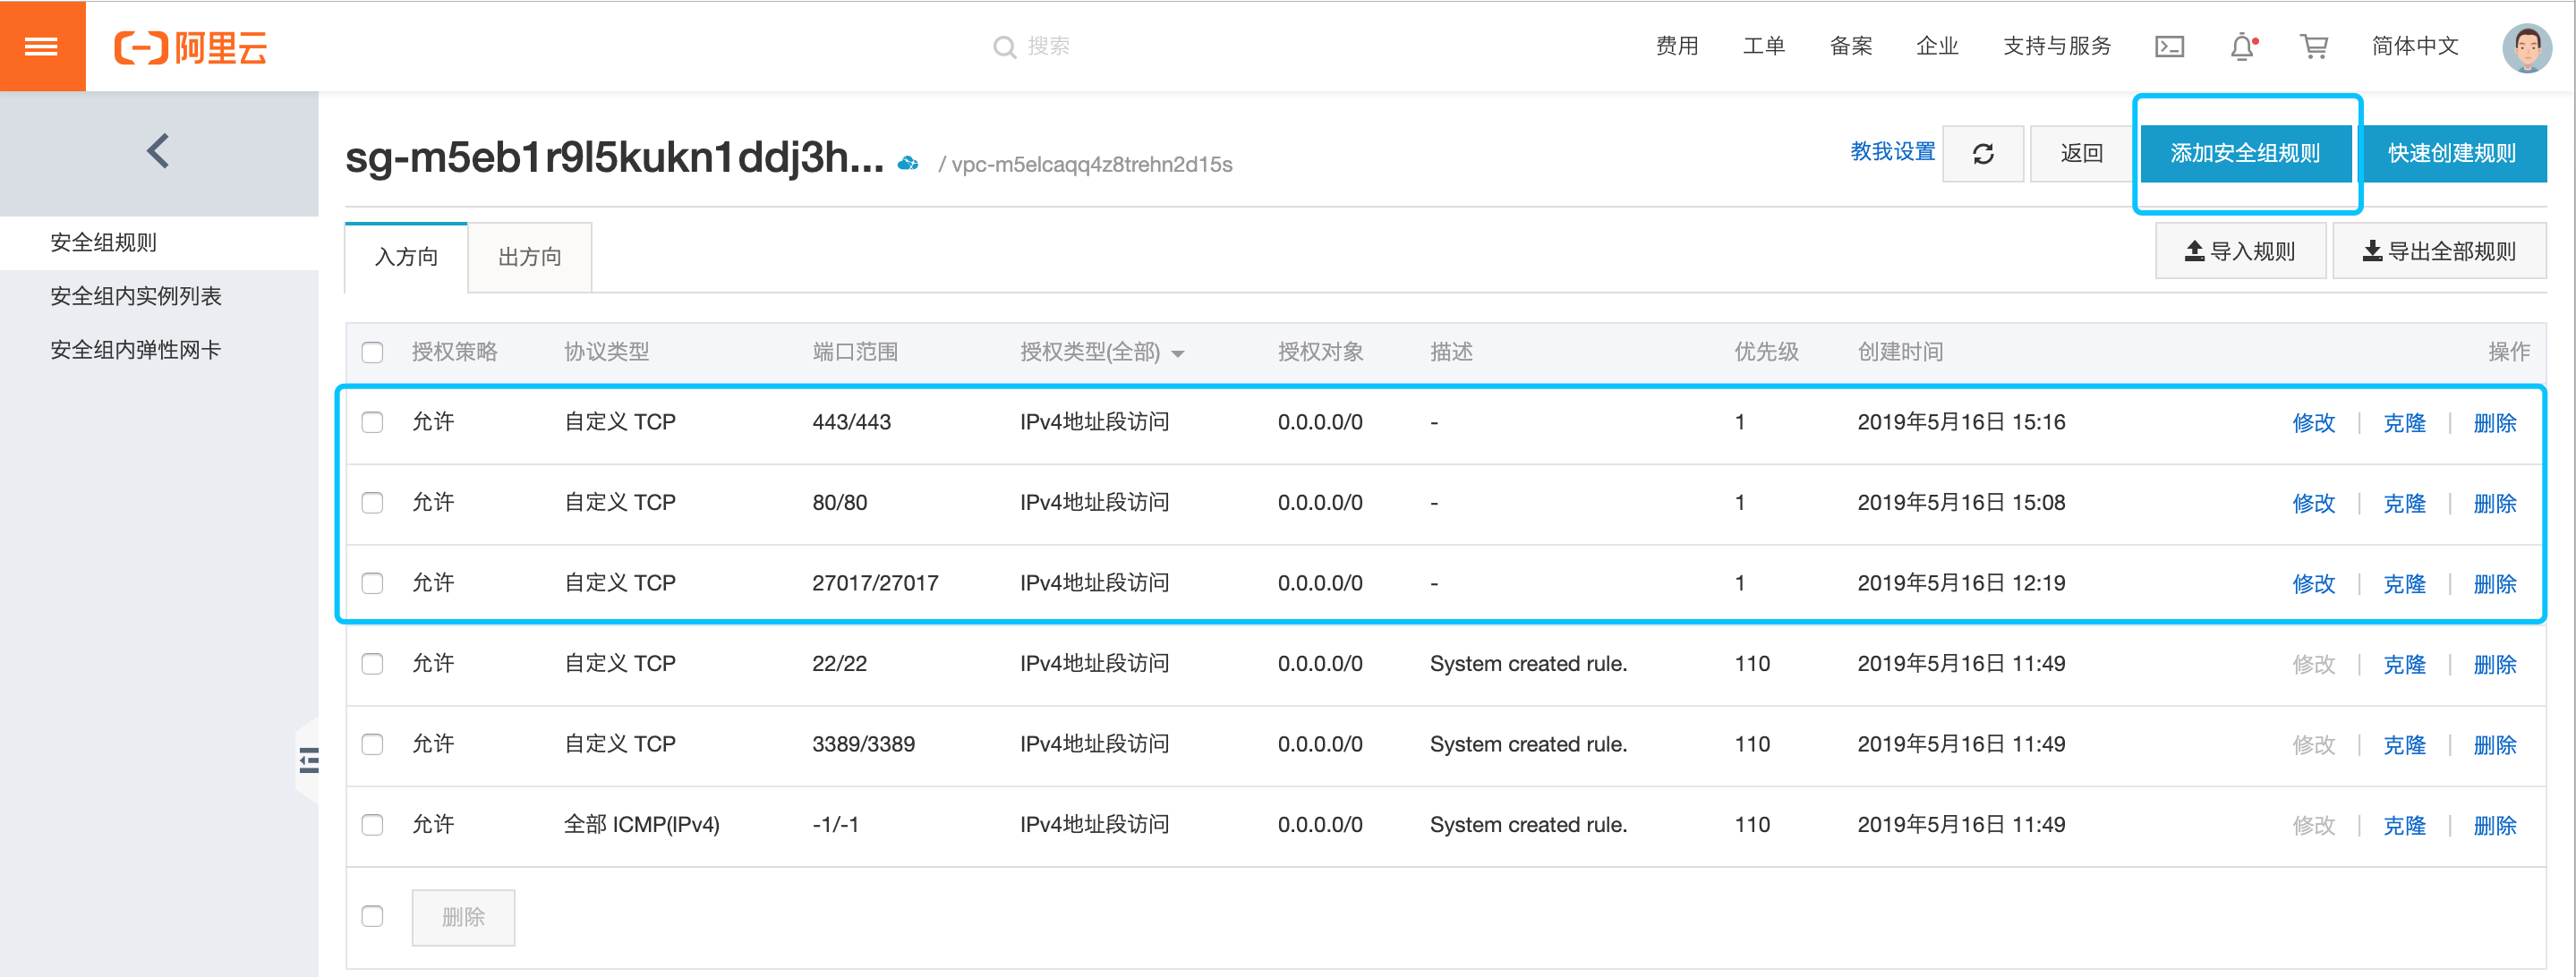Click the refresh icon button
The height and width of the screenshot is (977, 2576).
tap(1983, 153)
